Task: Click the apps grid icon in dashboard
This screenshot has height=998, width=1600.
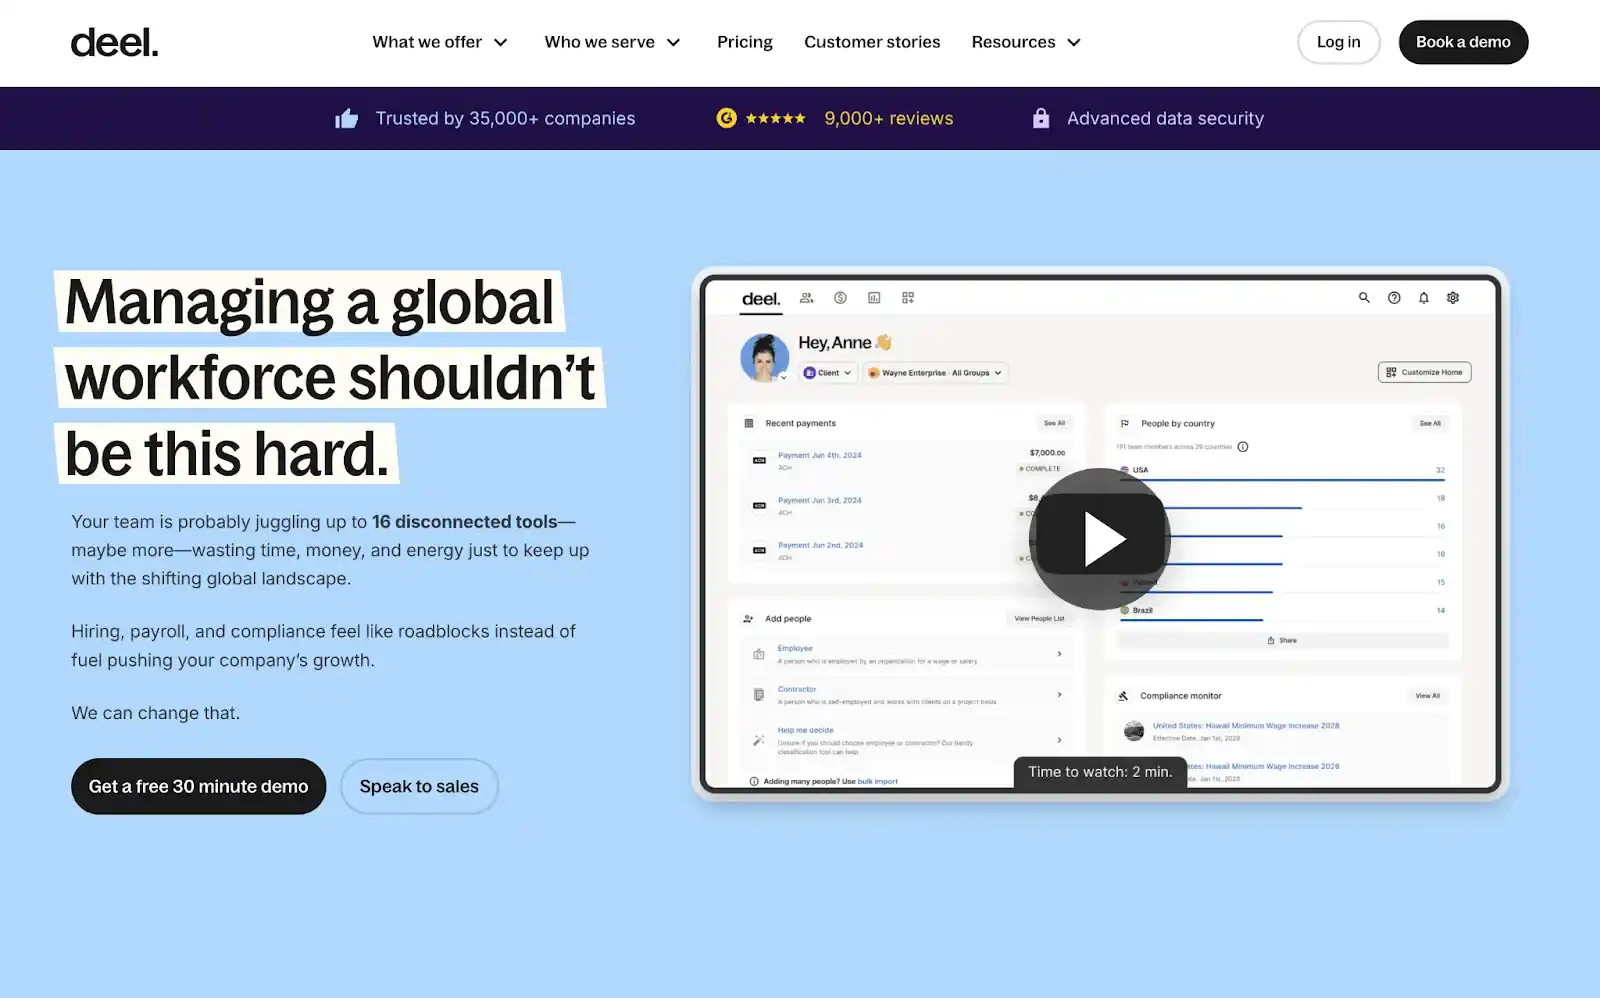Action: click(x=908, y=298)
